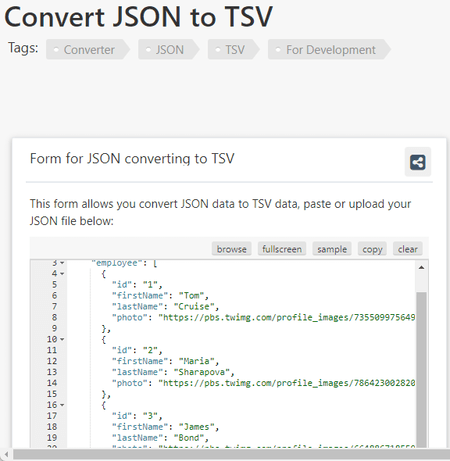Switch editor to fullscreen

(282, 249)
